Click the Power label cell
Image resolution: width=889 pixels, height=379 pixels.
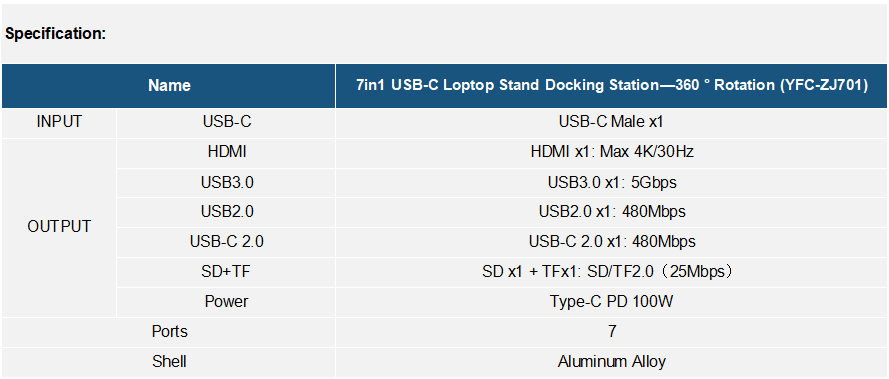tap(226, 301)
